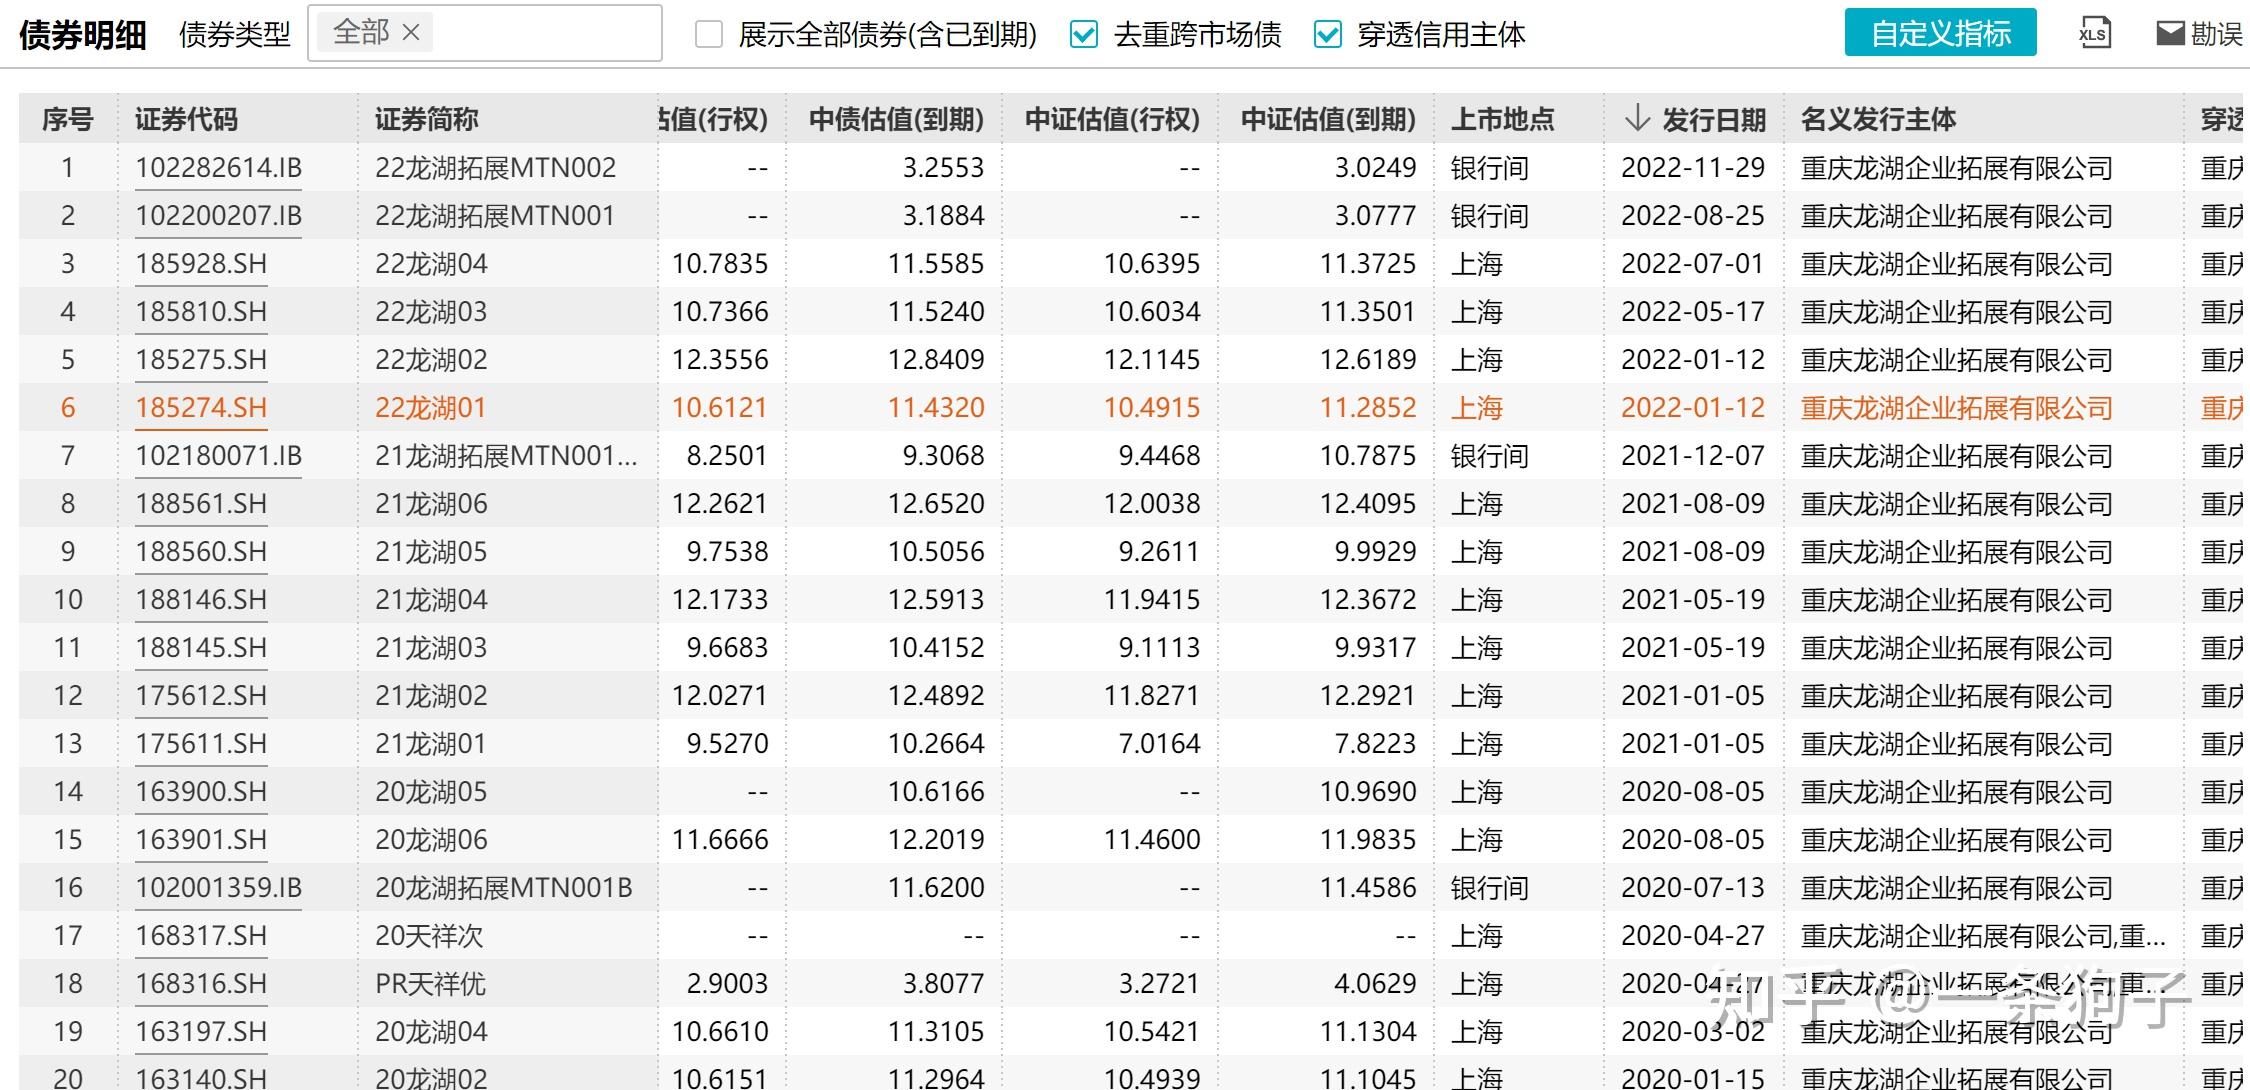Screen dimensions: 2250x1090
Task: Select bond name 20龙湖04
Action: pos(431,1031)
